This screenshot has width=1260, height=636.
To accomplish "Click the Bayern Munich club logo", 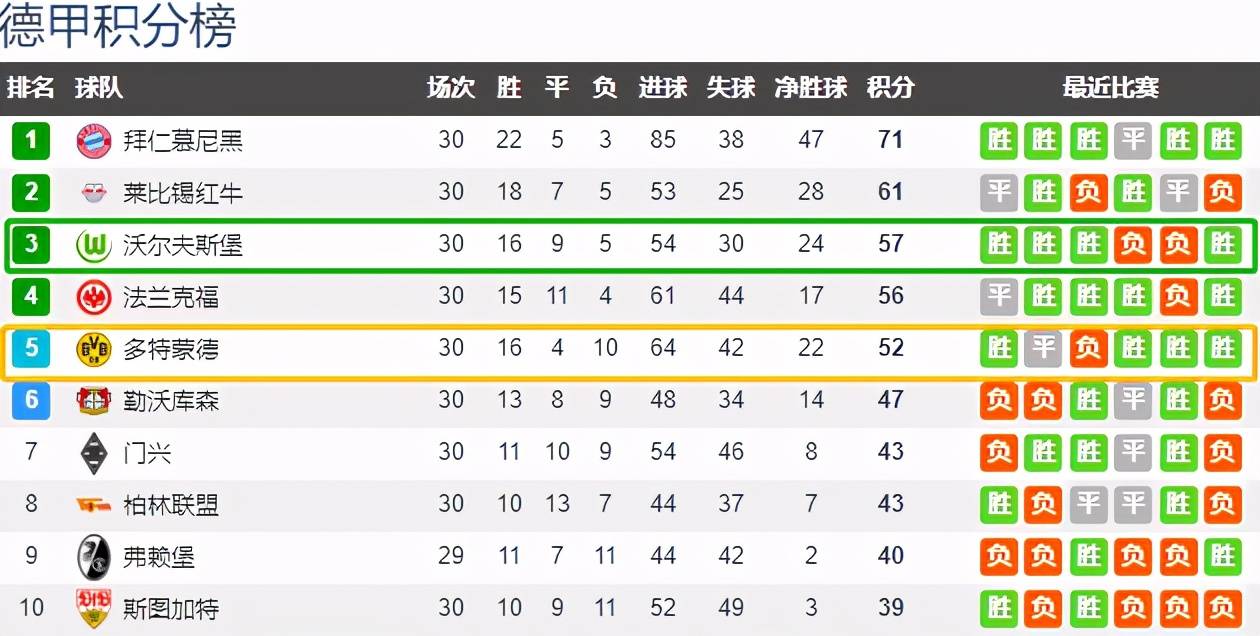I will 94,140.
